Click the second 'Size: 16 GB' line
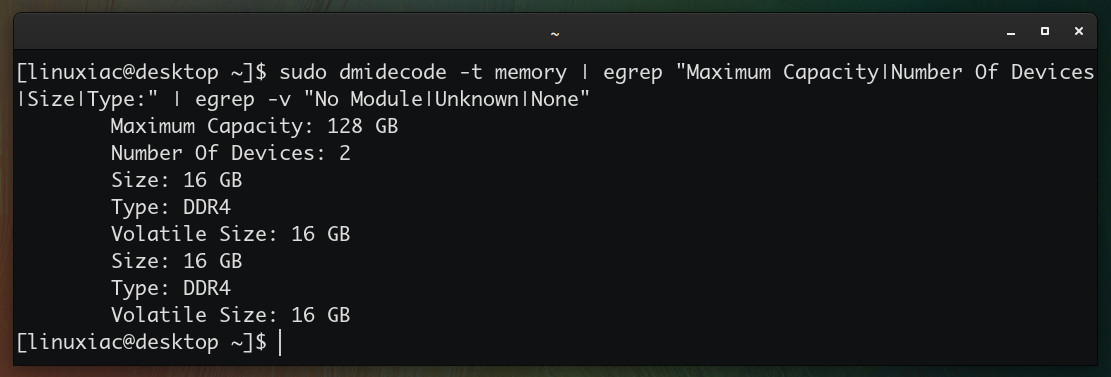The height and width of the screenshot is (377, 1111). point(176,261)
